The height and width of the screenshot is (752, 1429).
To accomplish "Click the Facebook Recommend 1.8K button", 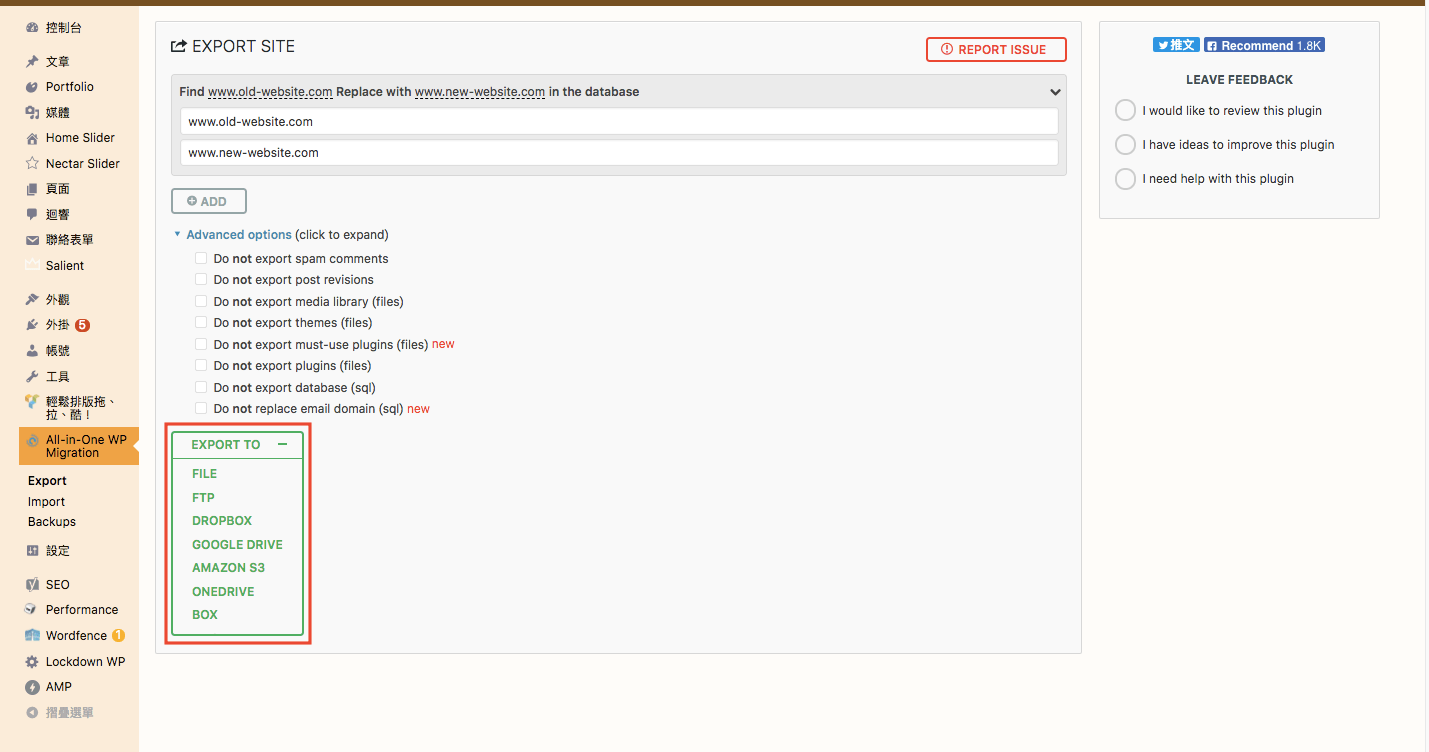I will tap(1264, 45).
